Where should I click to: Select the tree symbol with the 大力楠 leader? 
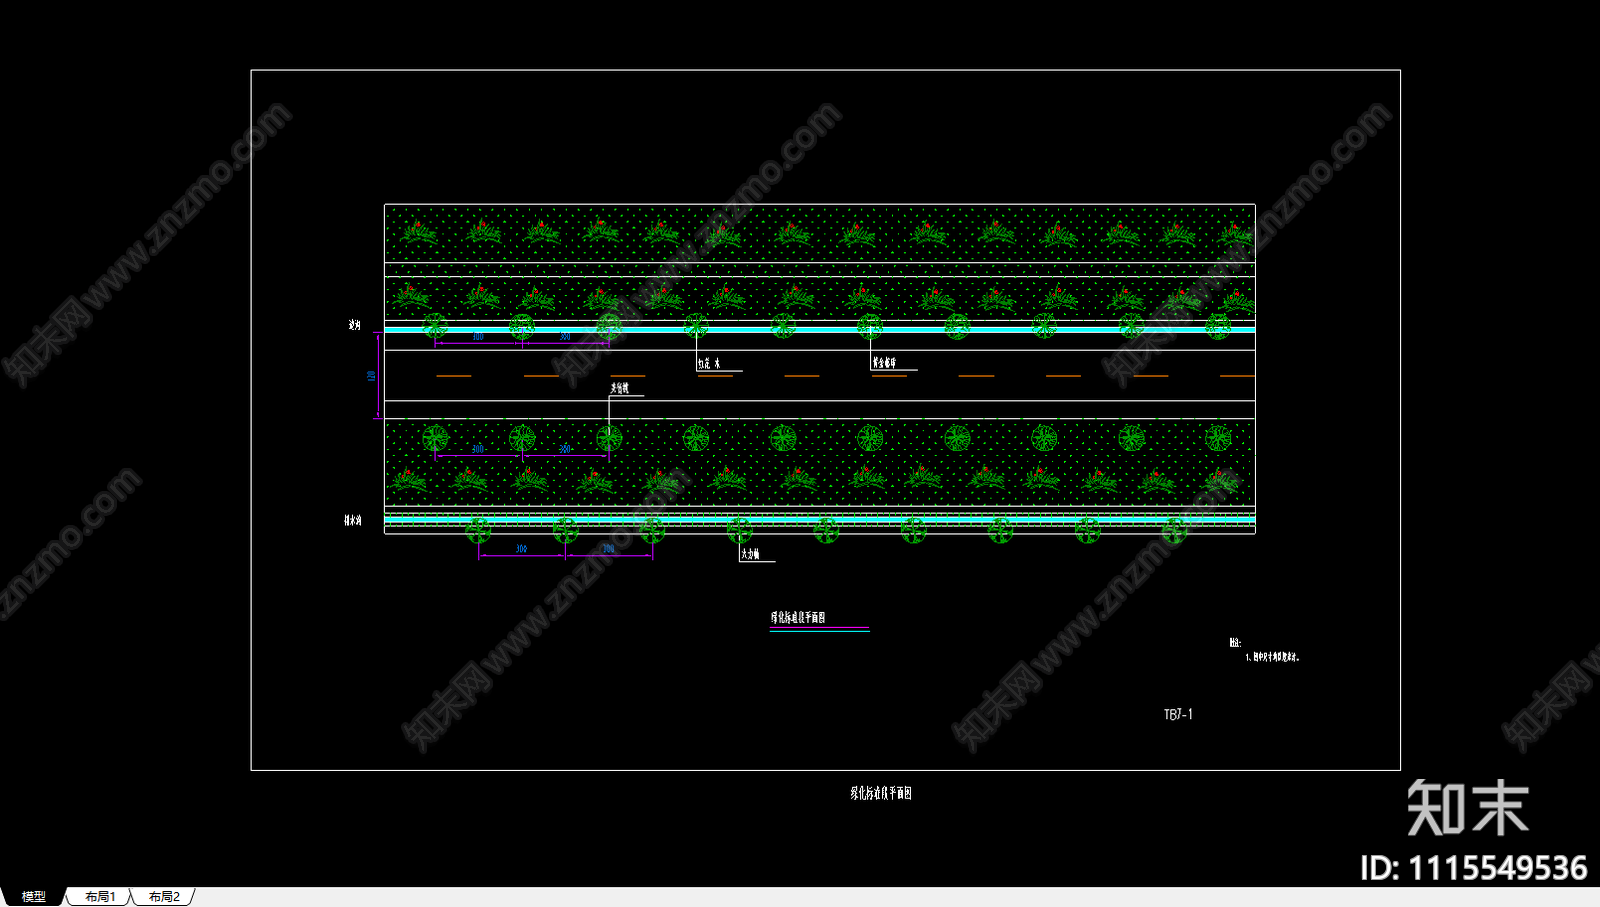pos(740,530)
